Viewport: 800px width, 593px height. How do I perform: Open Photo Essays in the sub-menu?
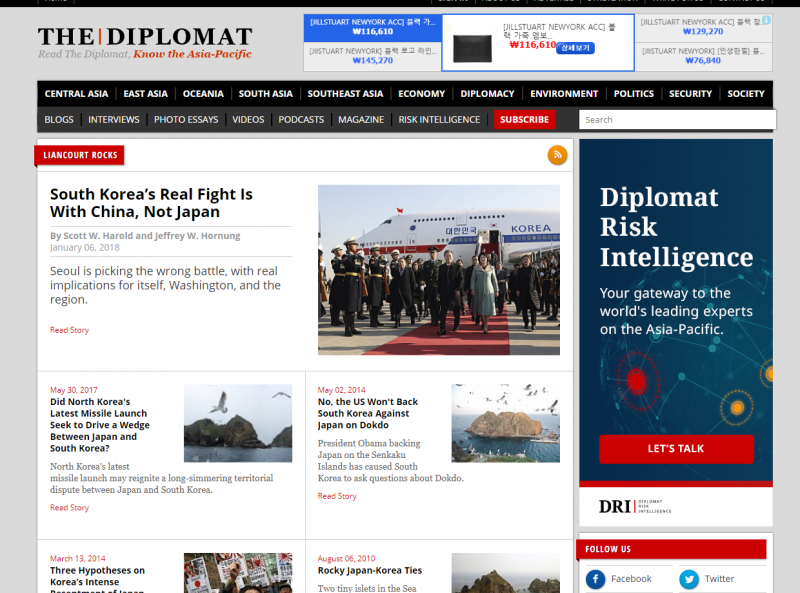(185, 120)
